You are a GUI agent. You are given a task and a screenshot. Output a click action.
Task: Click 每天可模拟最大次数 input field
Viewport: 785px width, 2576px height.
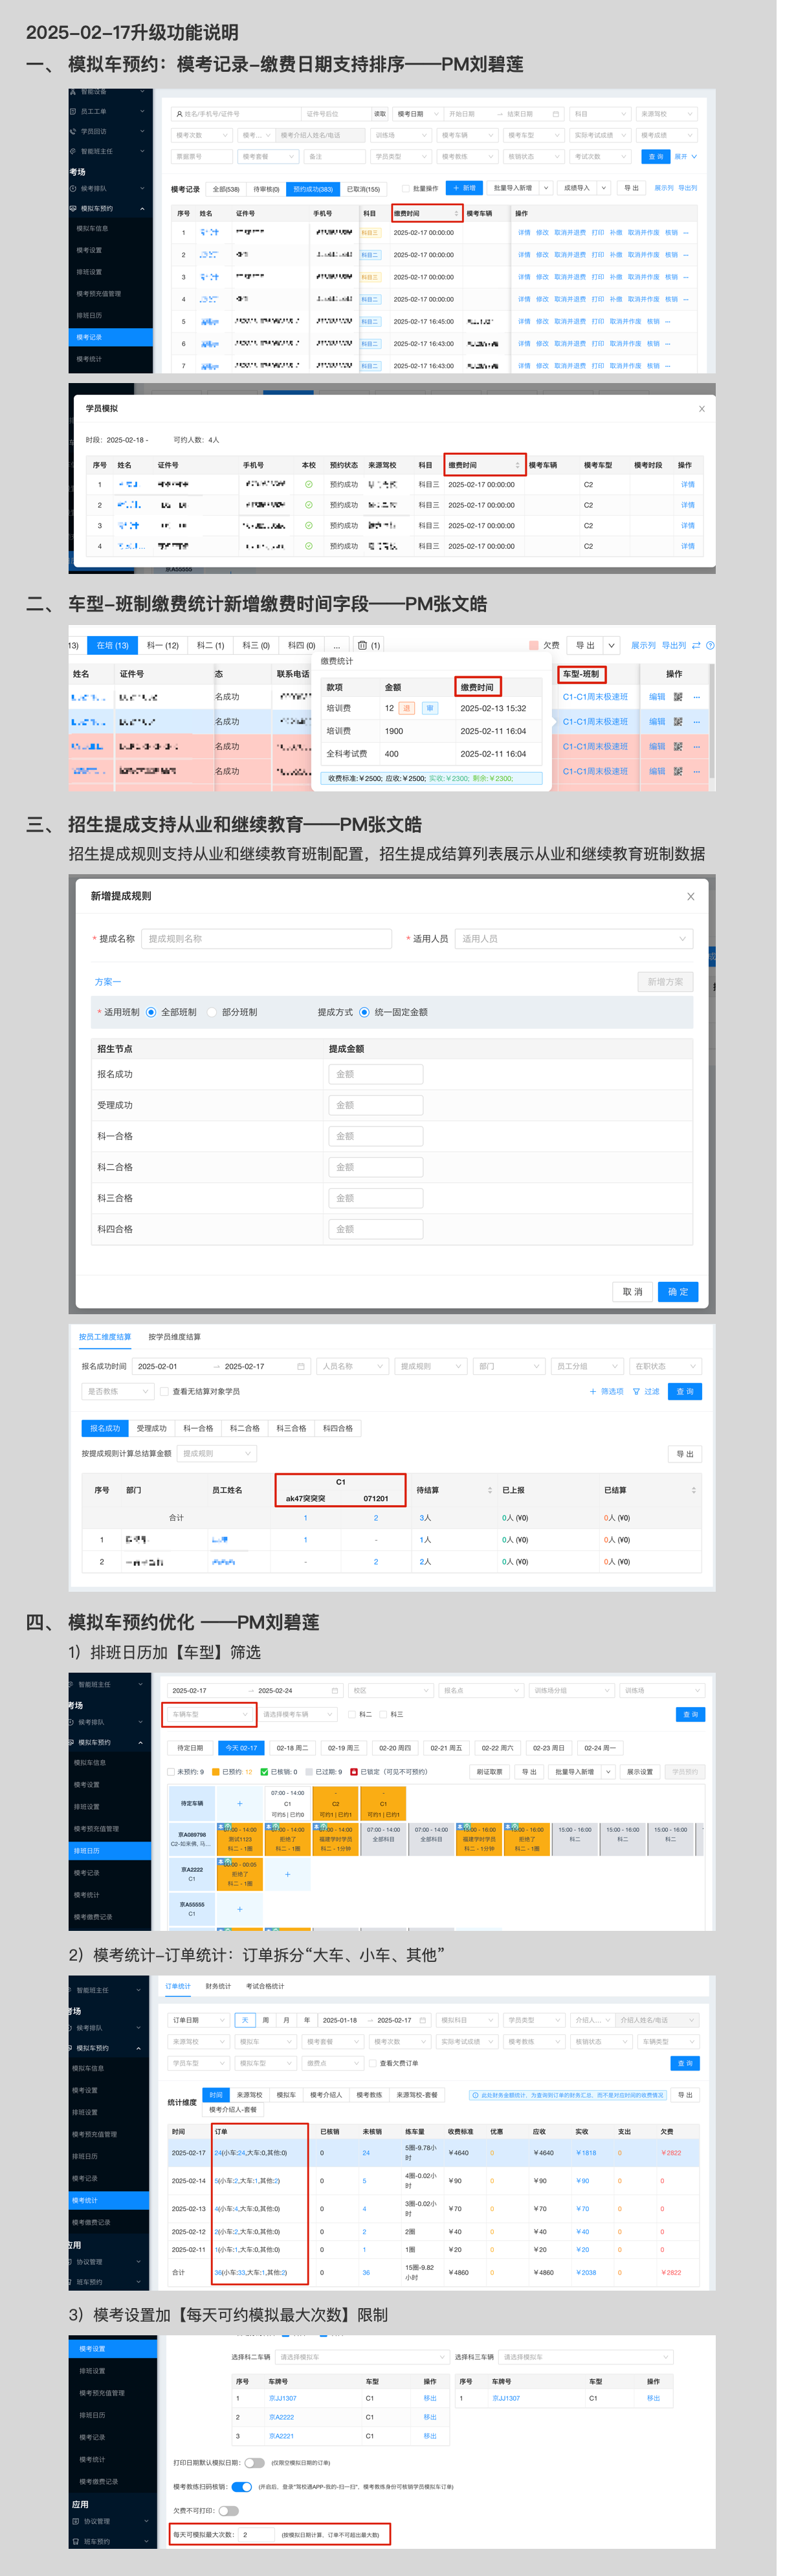(256, 2534)
